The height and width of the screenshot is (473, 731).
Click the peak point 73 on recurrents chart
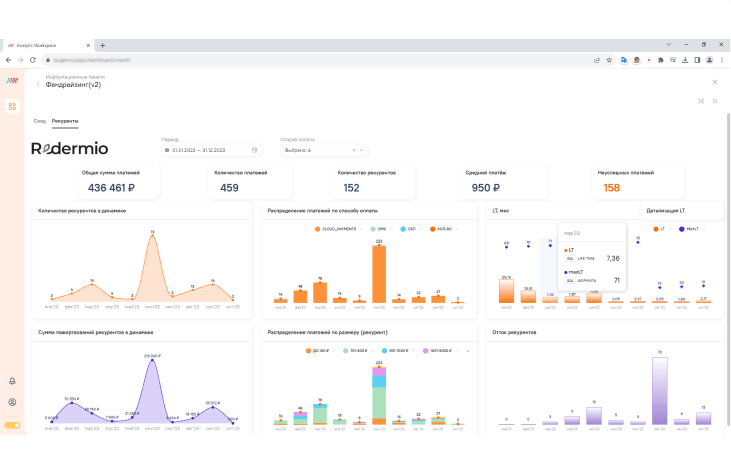click(152, 235)
